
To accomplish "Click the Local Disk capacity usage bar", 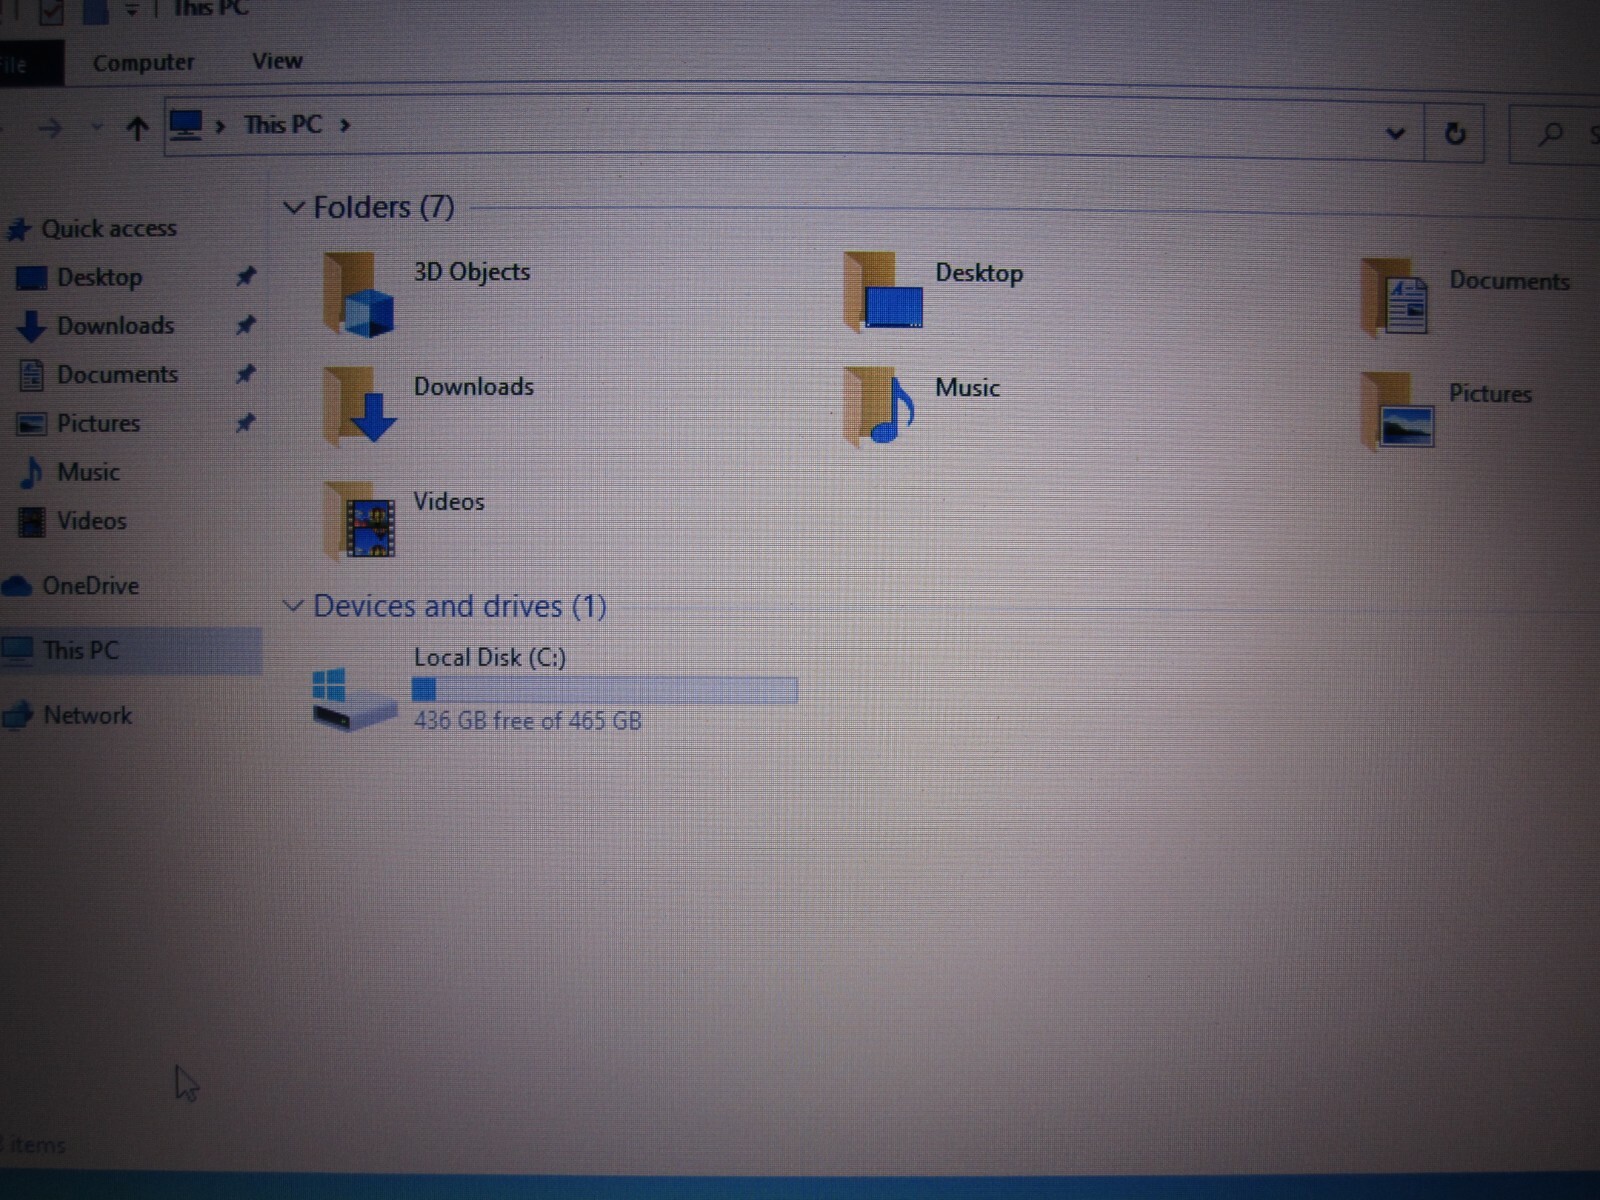I will pos(605,690).
